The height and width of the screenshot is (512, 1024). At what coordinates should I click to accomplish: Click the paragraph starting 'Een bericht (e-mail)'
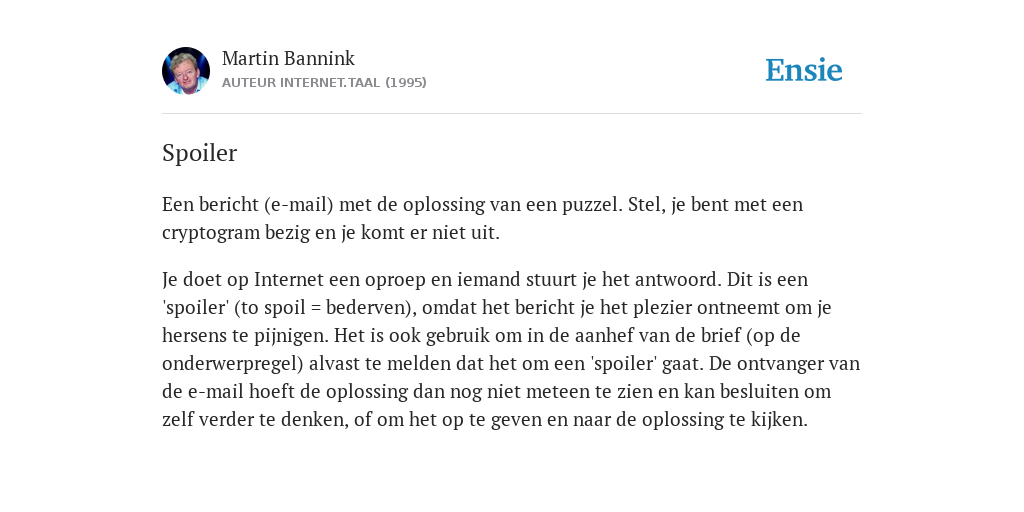[483, 218]
